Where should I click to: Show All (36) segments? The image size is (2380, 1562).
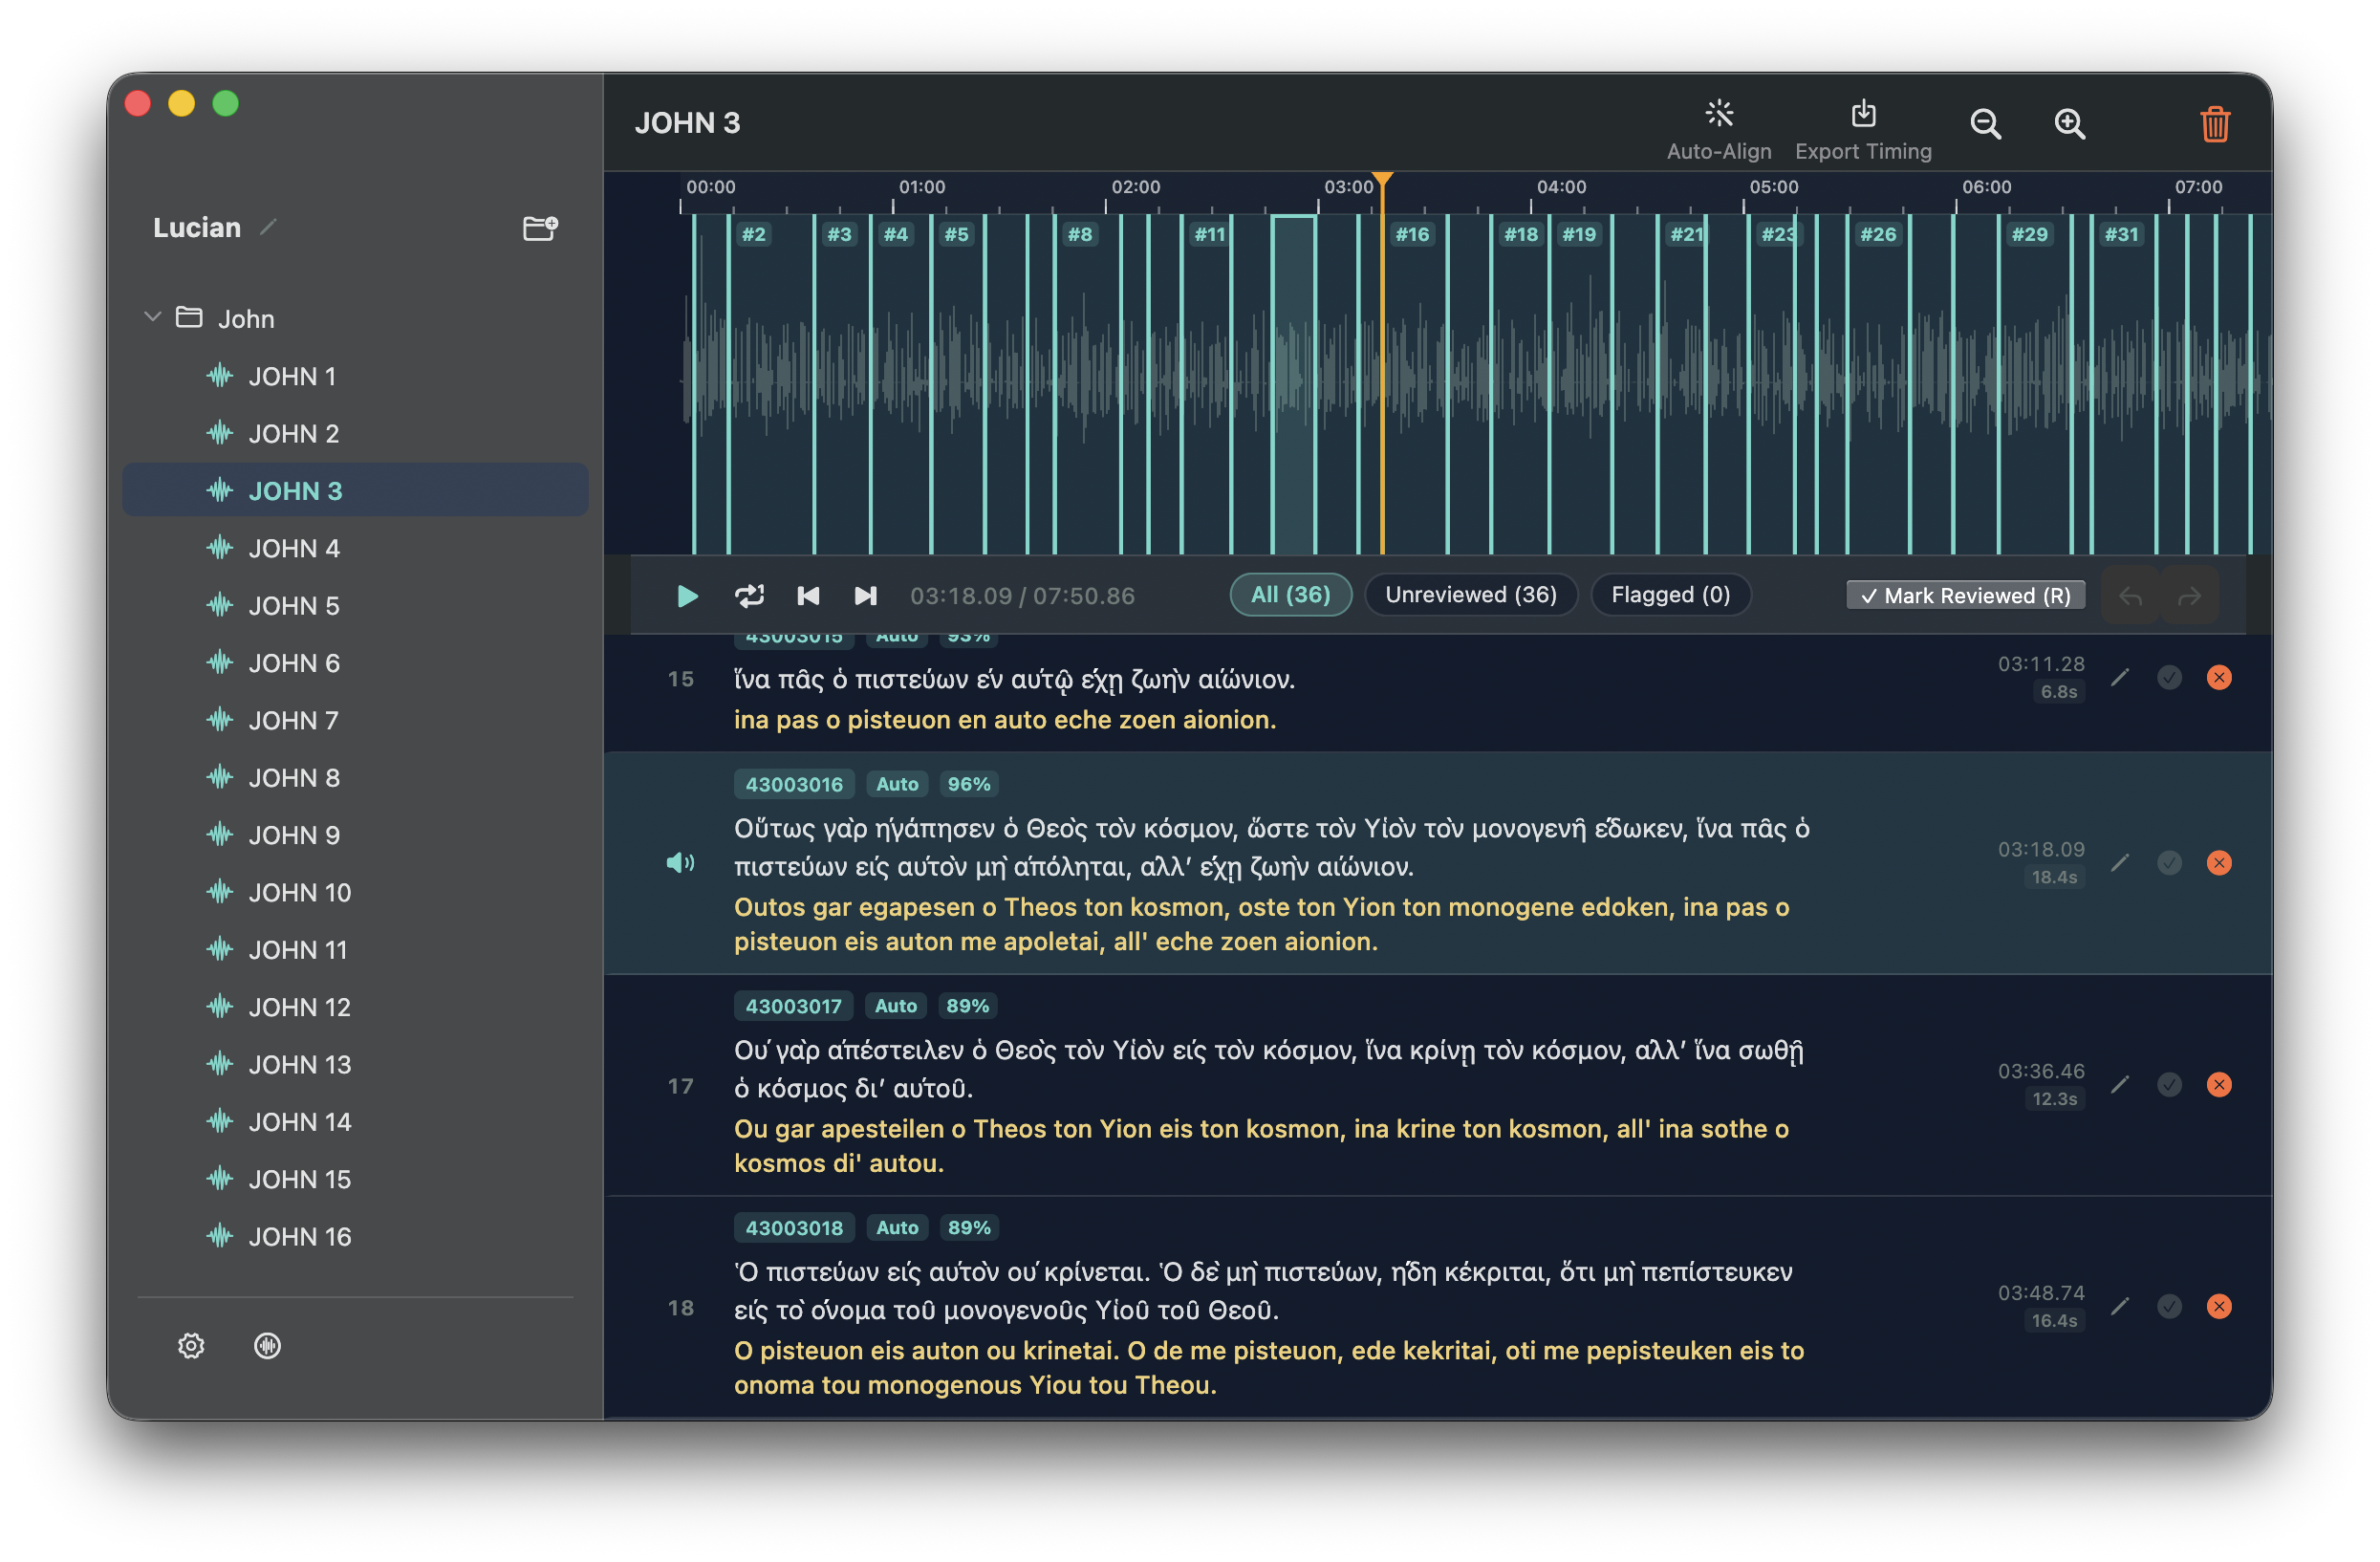(1290, 595)
